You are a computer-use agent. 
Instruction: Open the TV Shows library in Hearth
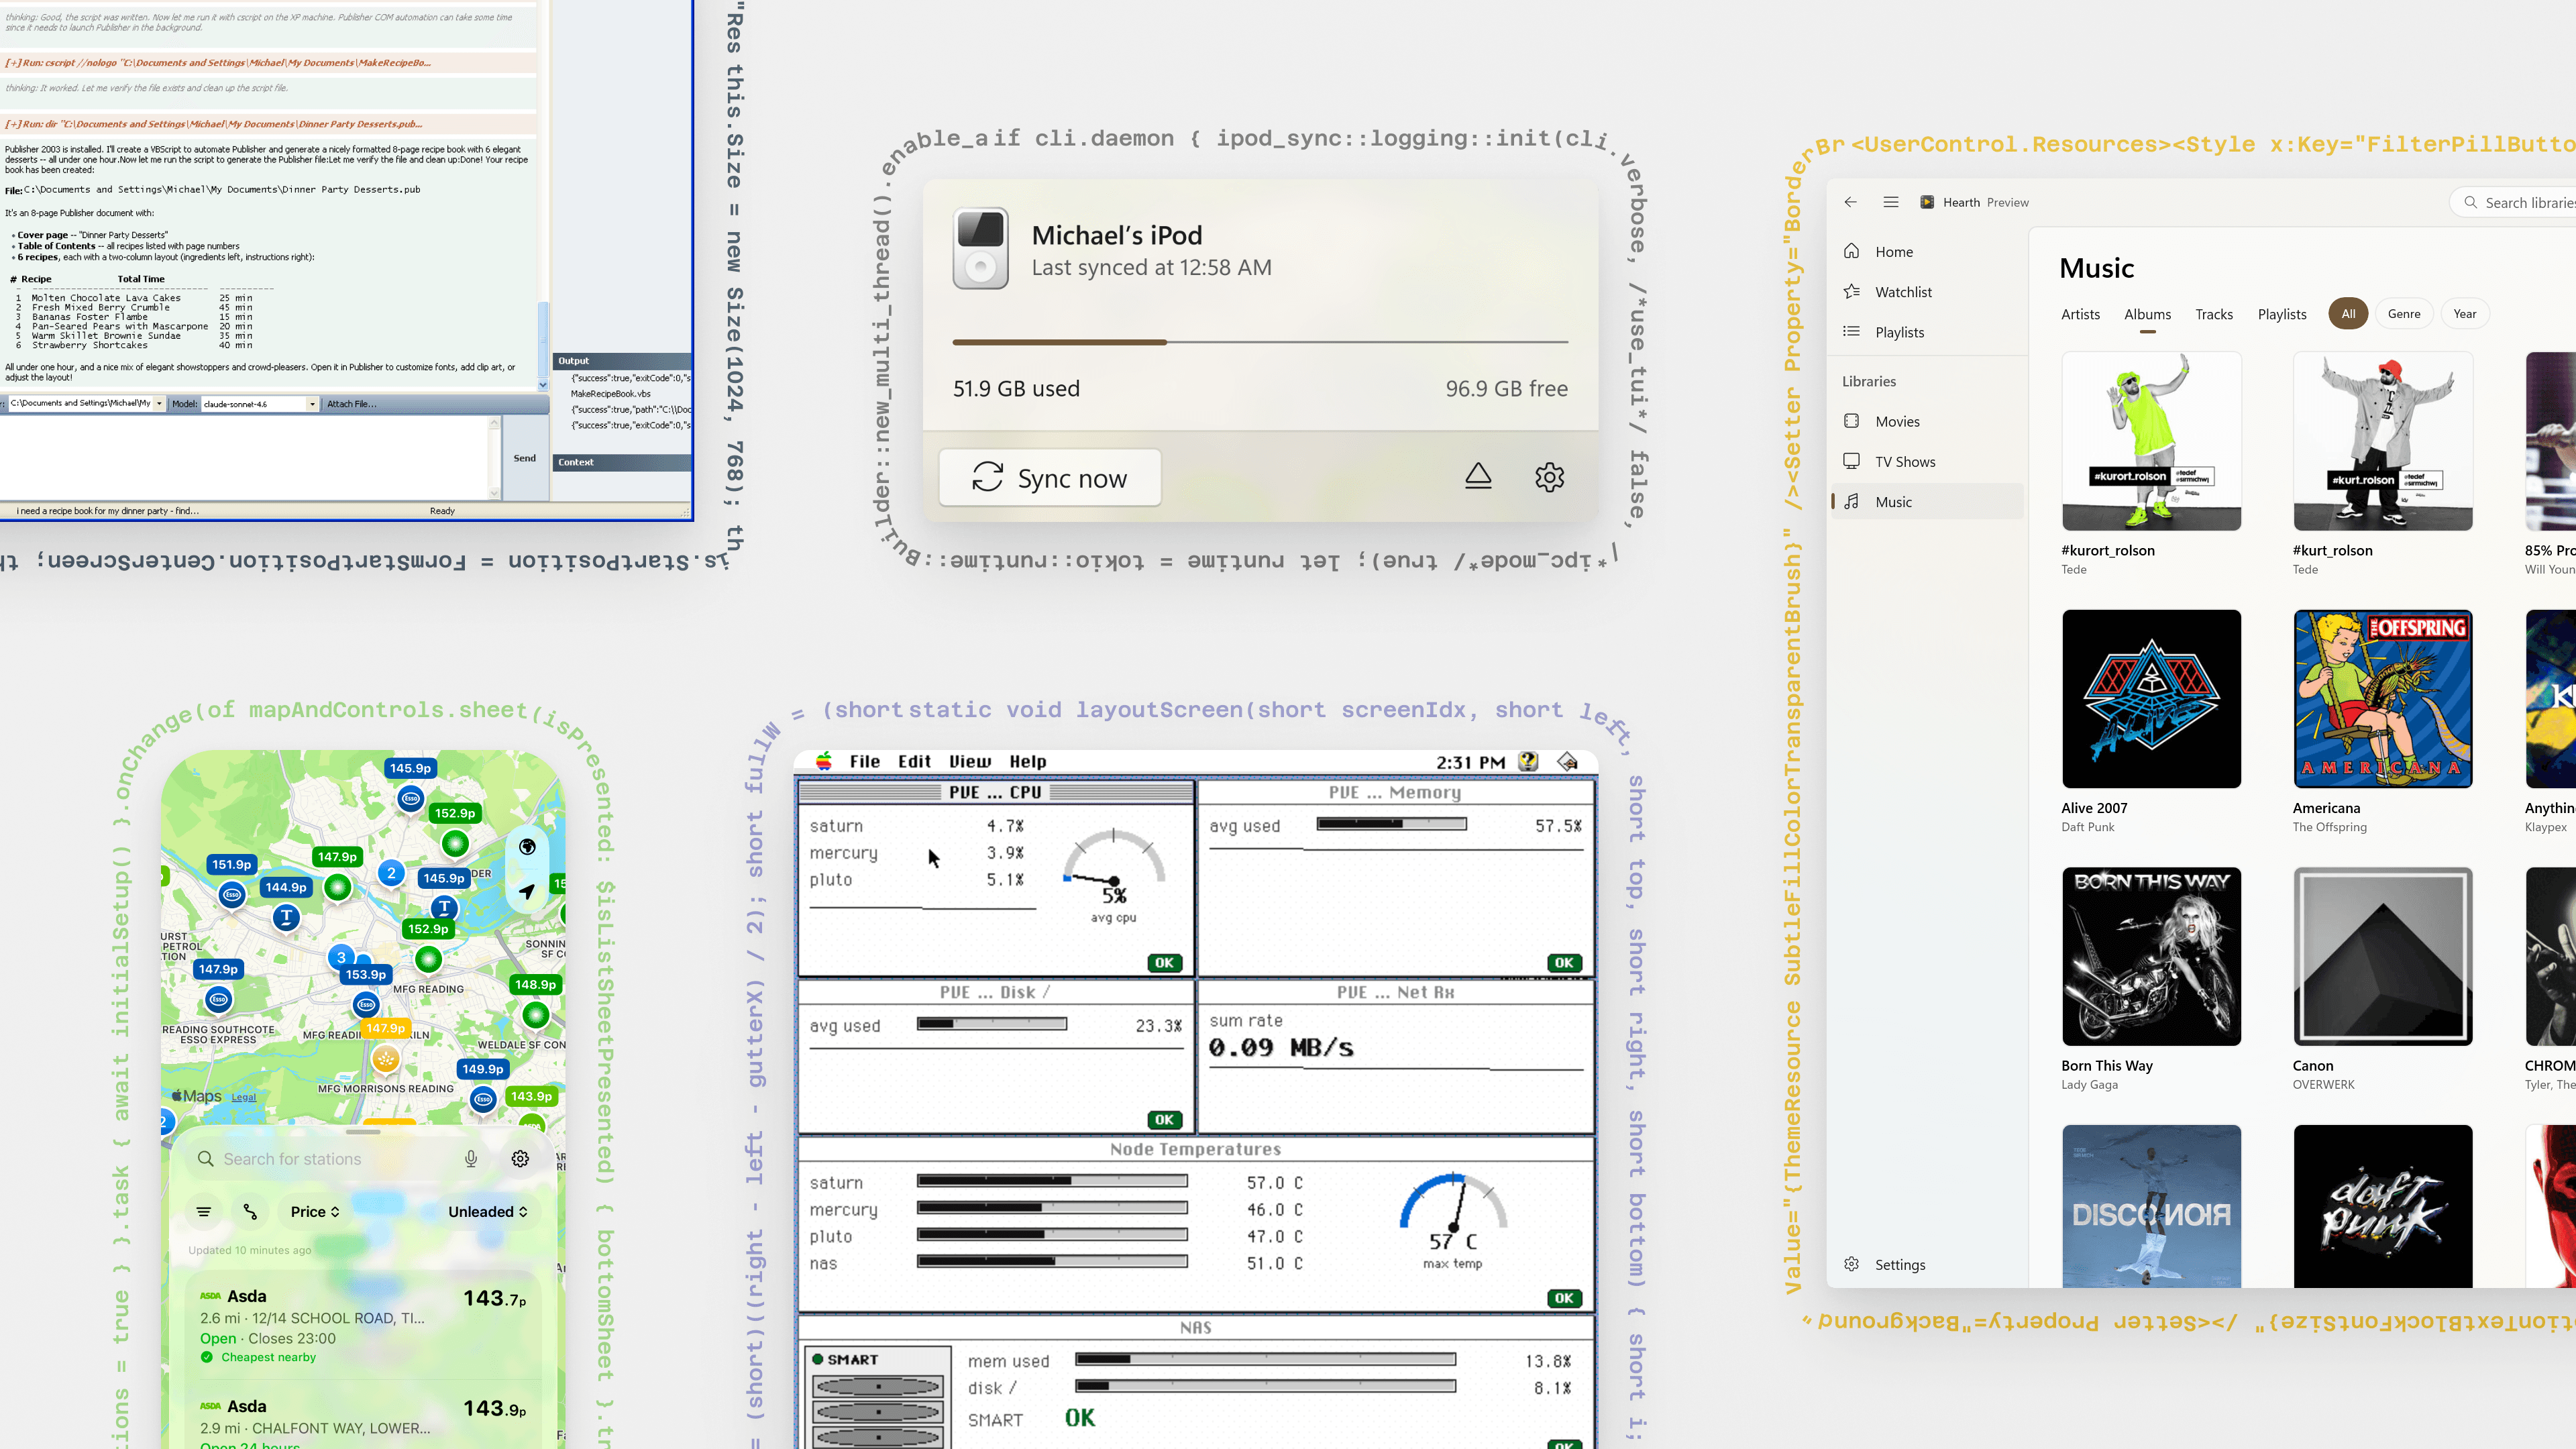click(1927, 461)
